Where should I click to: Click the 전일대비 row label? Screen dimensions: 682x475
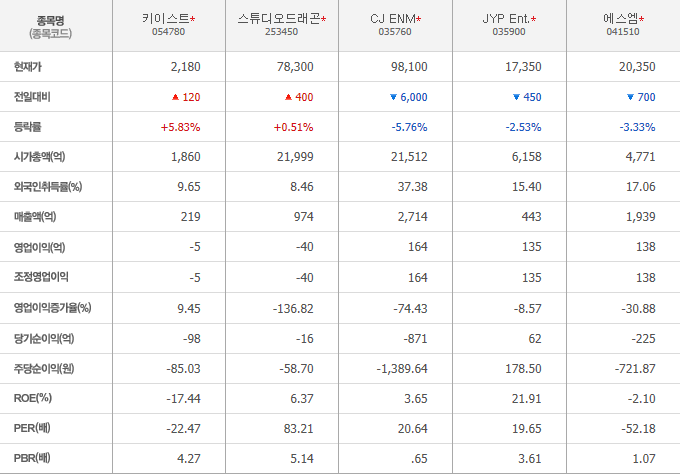(32, 97)
